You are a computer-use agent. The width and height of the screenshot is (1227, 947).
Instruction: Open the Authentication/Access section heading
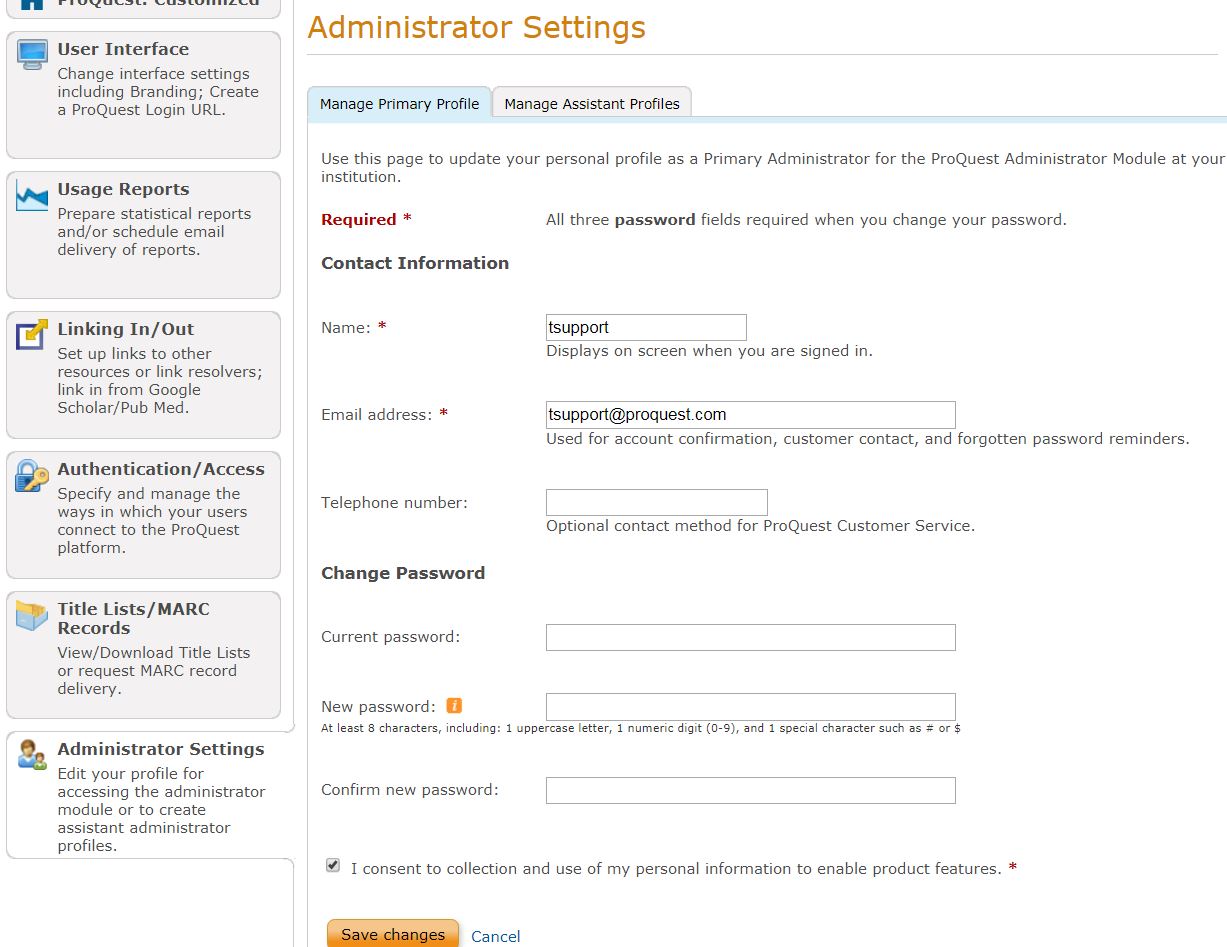pos(161,469)
